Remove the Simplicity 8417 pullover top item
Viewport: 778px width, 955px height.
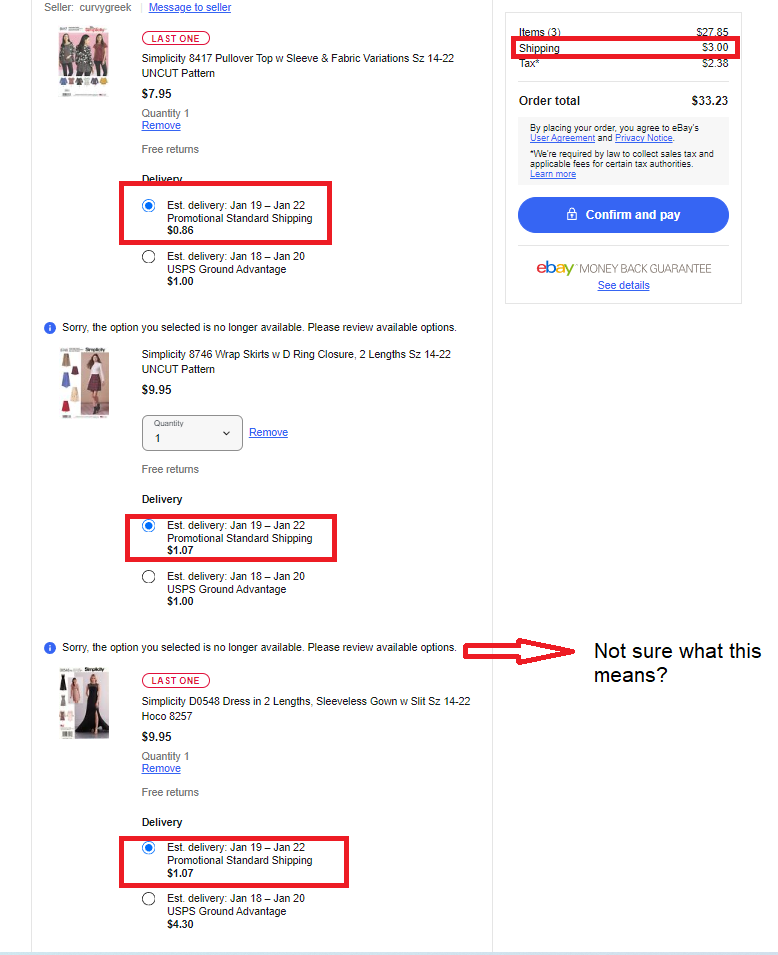tap(161, 125)
